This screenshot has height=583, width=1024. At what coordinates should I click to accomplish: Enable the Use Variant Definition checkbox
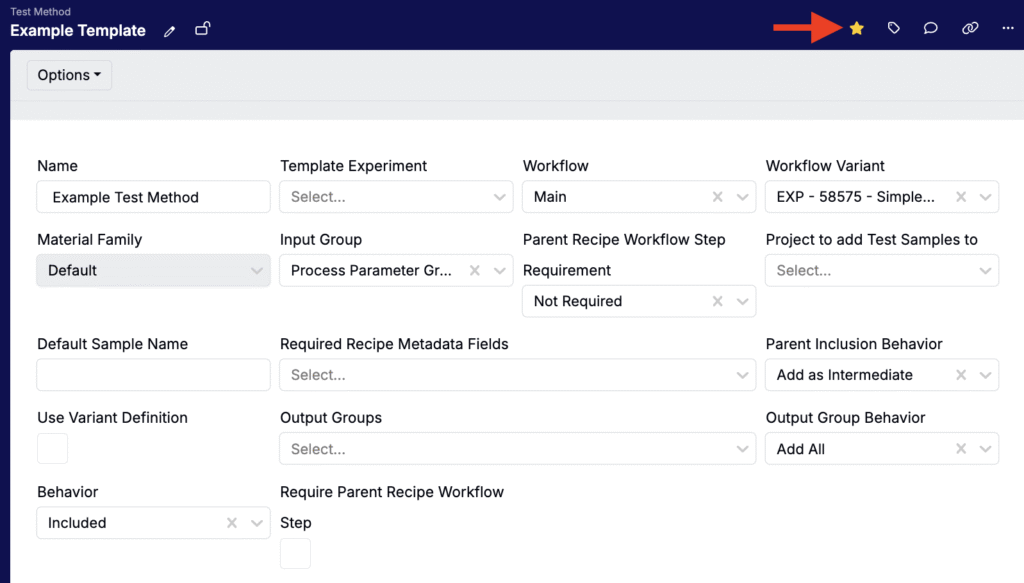(52, 449)
